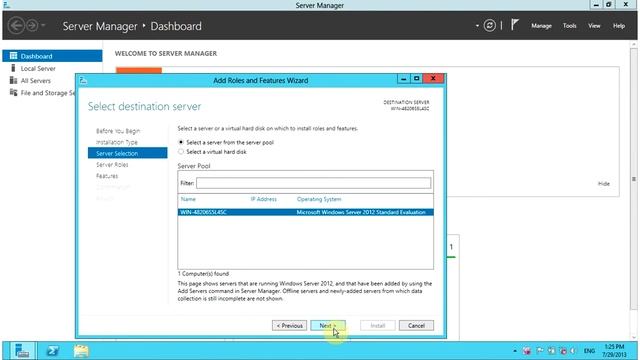
Task: Select the WIN-4820655L45C server row
Action: click(x=305, y=212)
